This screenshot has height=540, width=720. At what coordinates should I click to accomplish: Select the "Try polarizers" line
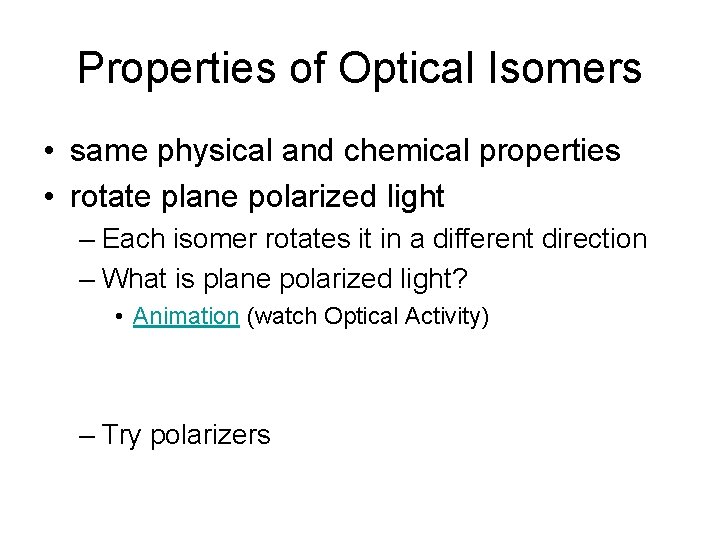[x=186, y=435]
